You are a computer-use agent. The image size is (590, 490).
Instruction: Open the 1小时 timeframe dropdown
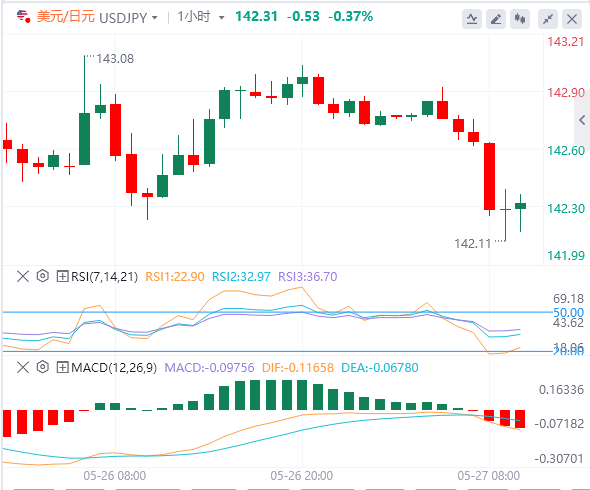(222, 18)
